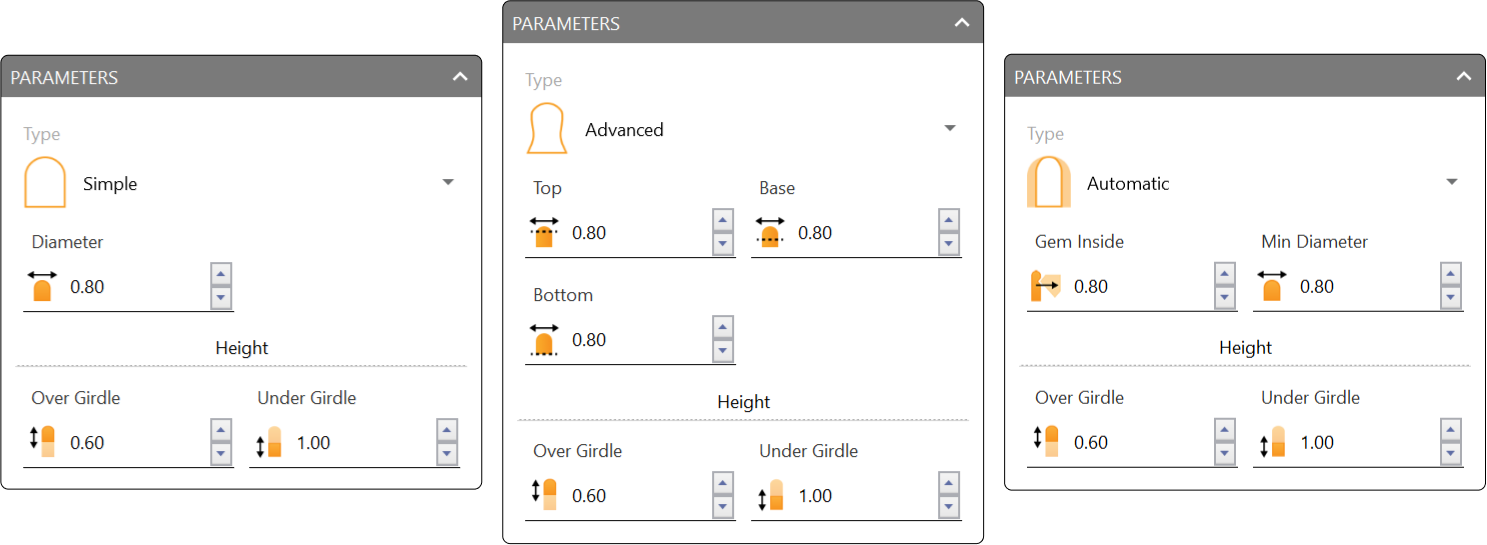Decrease Under Girdle value in the Automatic panel
This screenshot has height=545, width=1487.
click(1451, 454)
